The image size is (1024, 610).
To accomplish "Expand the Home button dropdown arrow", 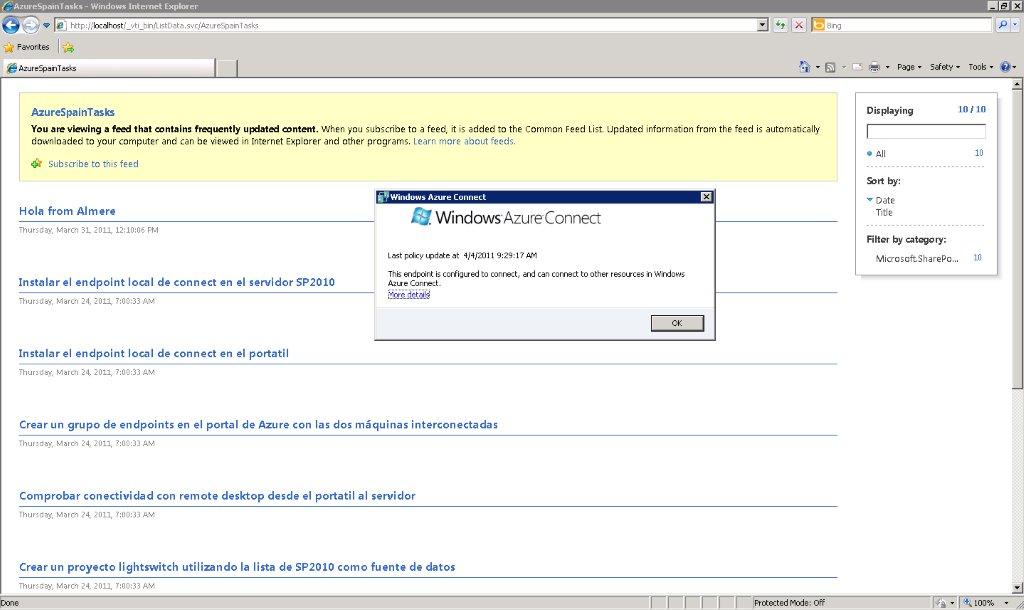I will tap(818, 67).
